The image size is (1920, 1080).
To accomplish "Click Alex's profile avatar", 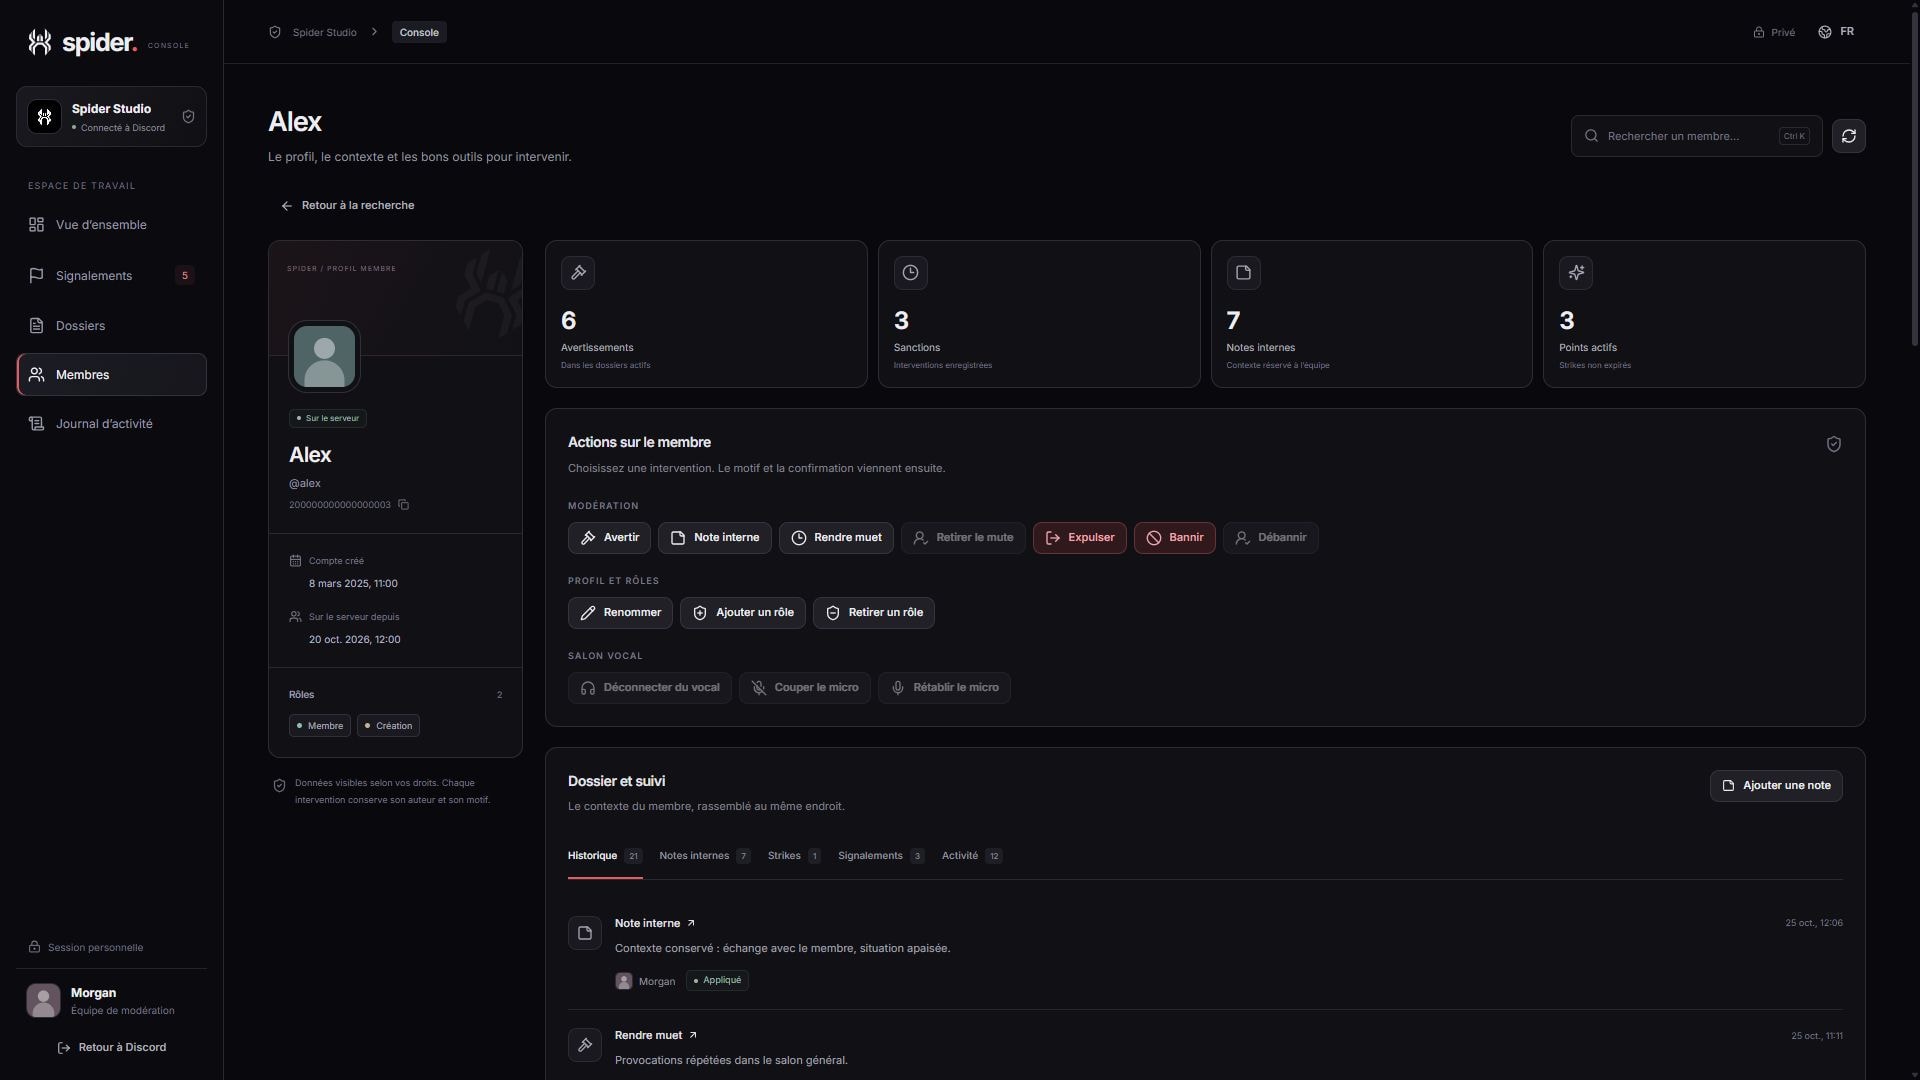I will [x=324, y=356].
